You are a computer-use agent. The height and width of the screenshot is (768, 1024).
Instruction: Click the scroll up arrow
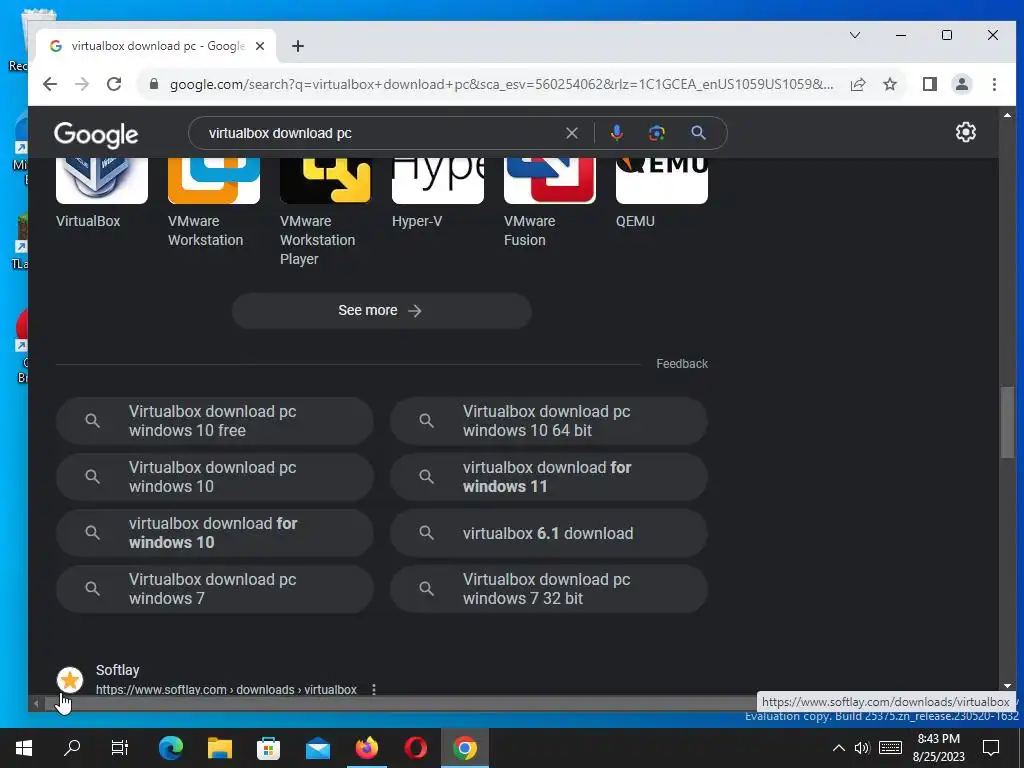click(1007, 115)
